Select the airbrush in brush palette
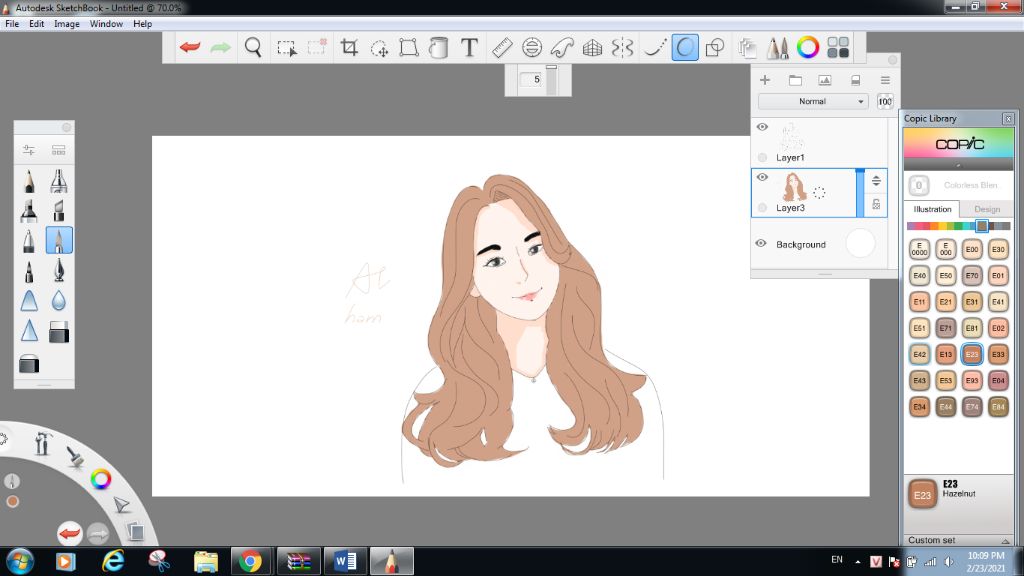Screen dimensions: 1024x576 (x=59, y=181)
